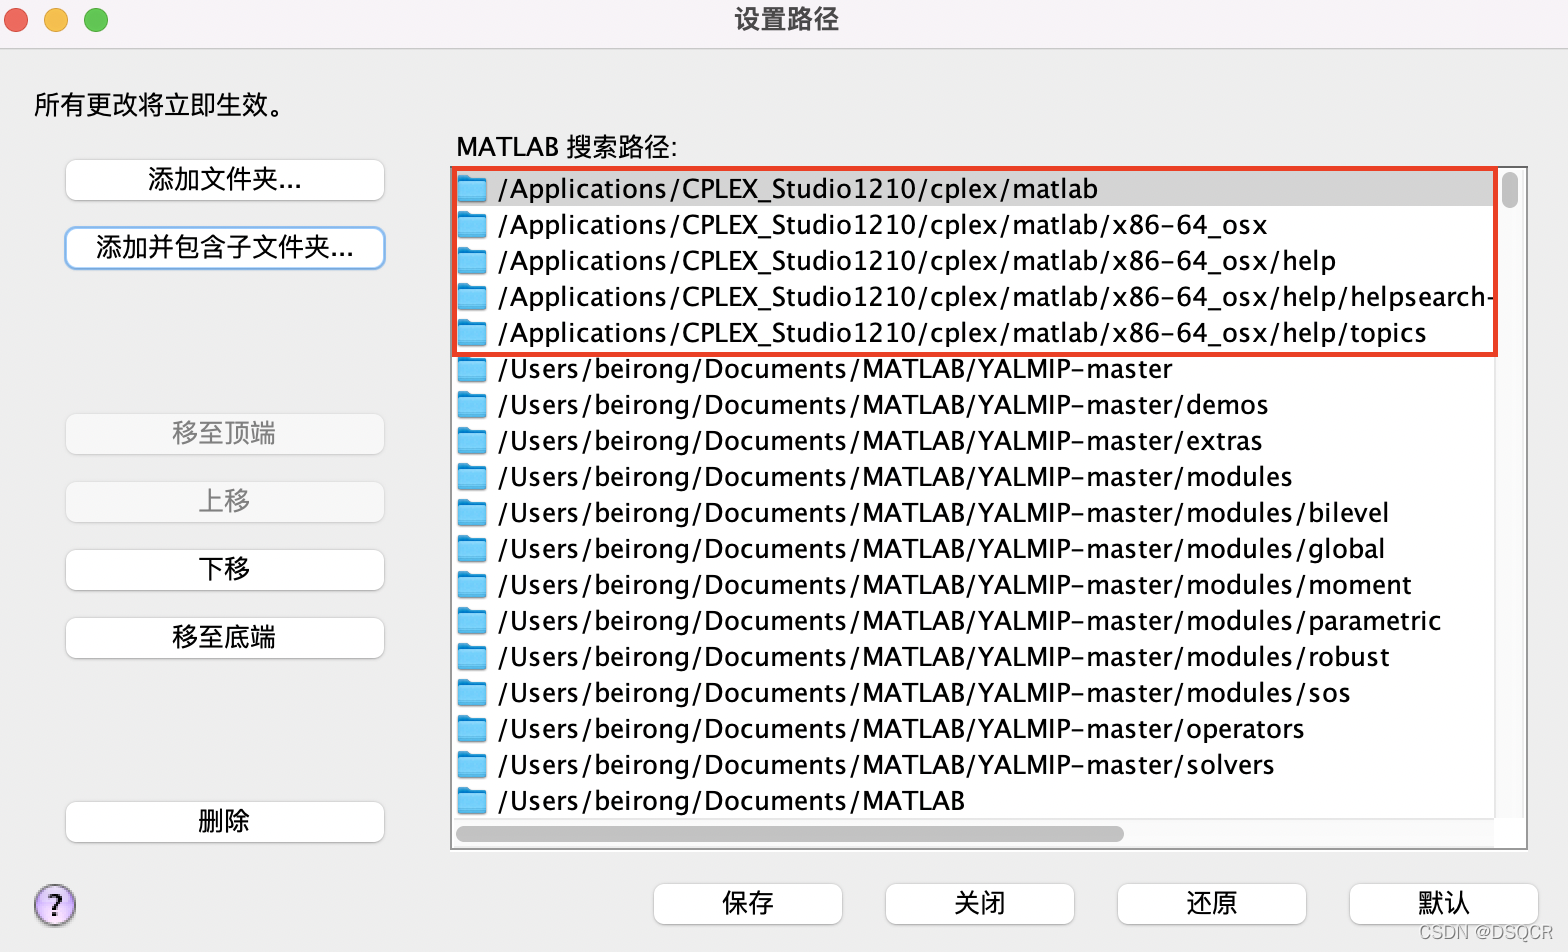Click folder icon of modules/sos row
Screen dimensions: 1568x952
(472, 693)
